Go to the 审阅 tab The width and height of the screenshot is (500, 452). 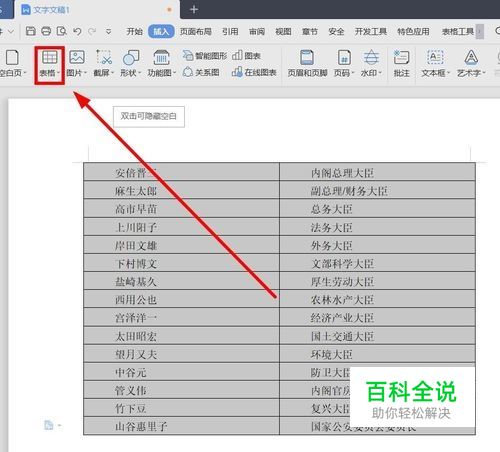(257, 32)
